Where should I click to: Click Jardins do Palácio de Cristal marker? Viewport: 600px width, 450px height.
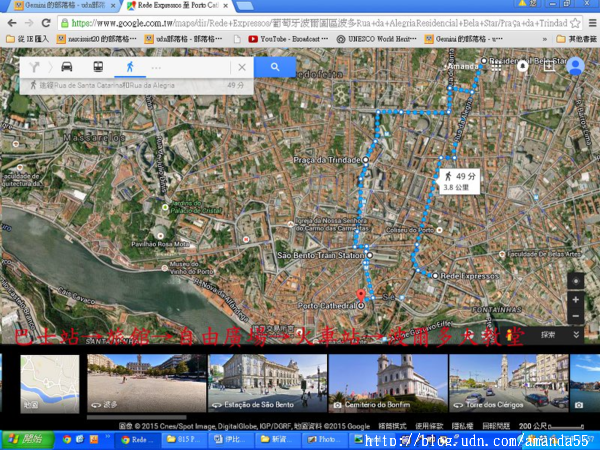pyautogui.click(x=165, y=207)
